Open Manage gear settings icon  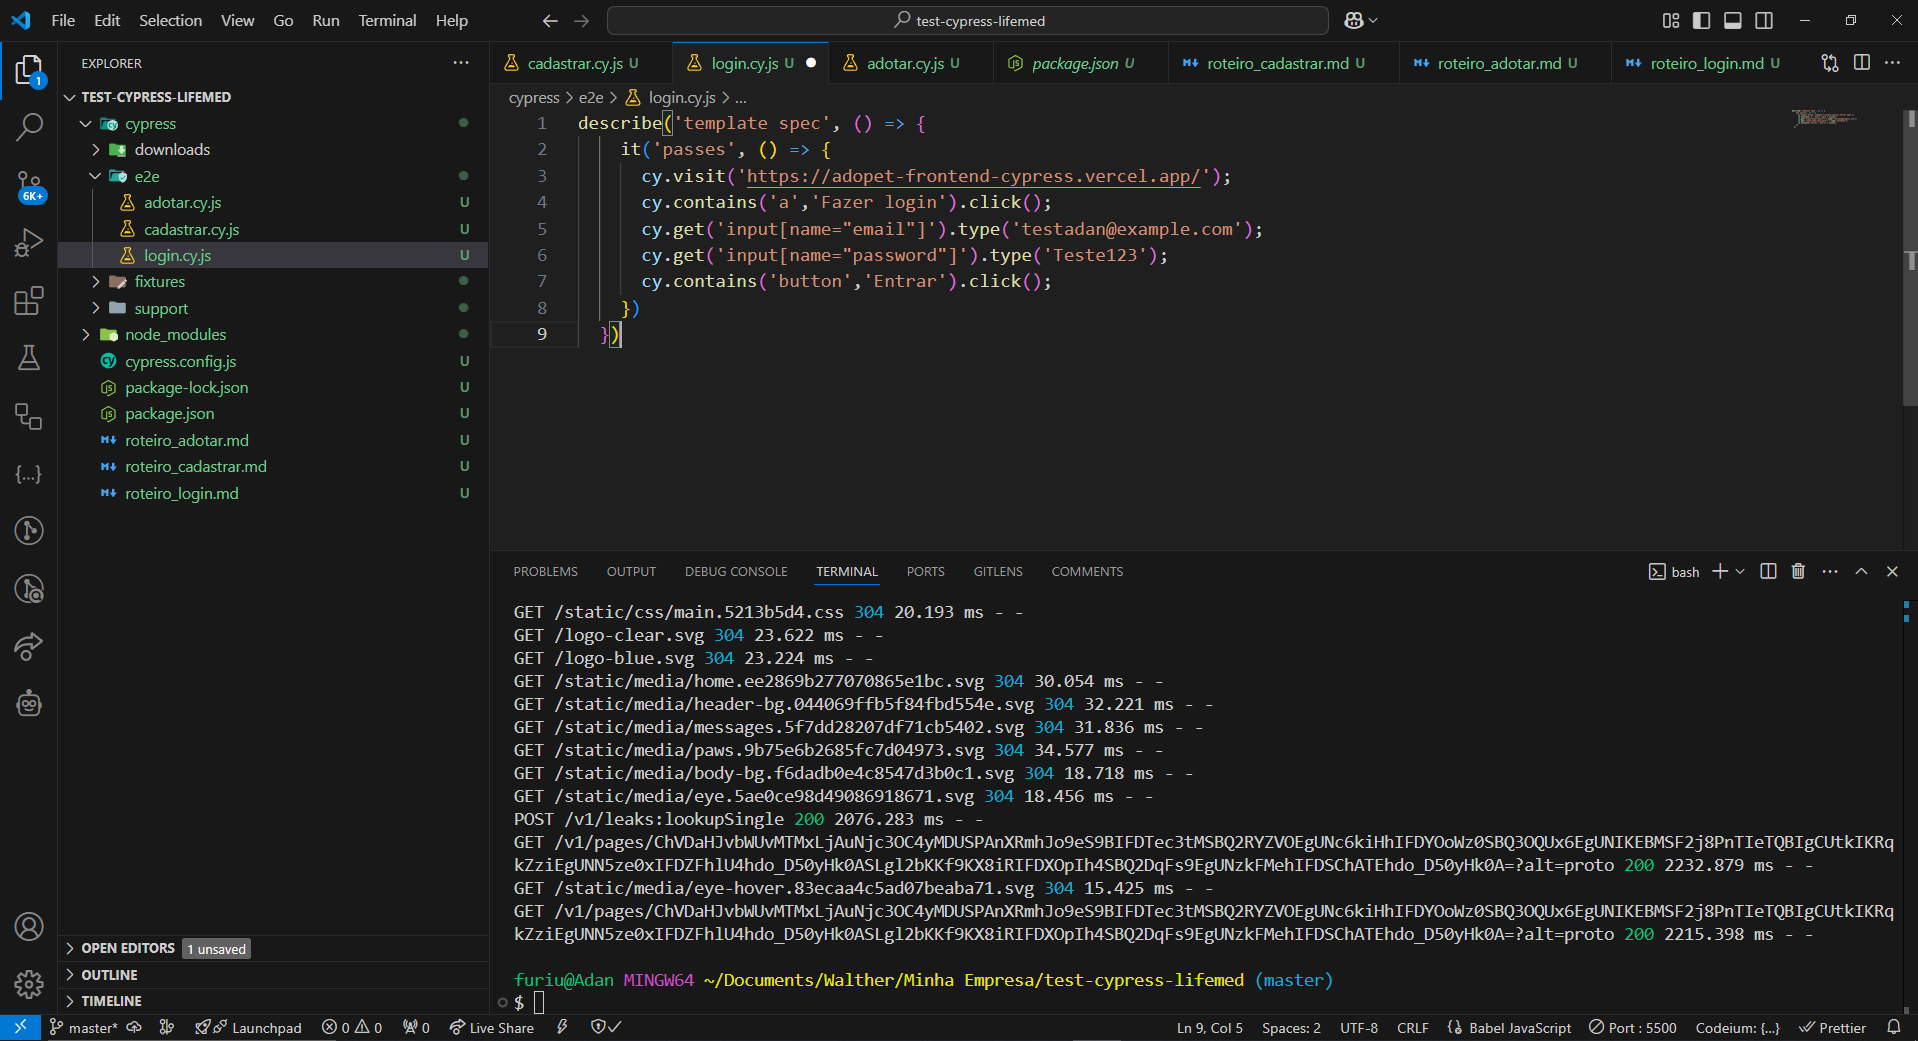pos(29,984)
